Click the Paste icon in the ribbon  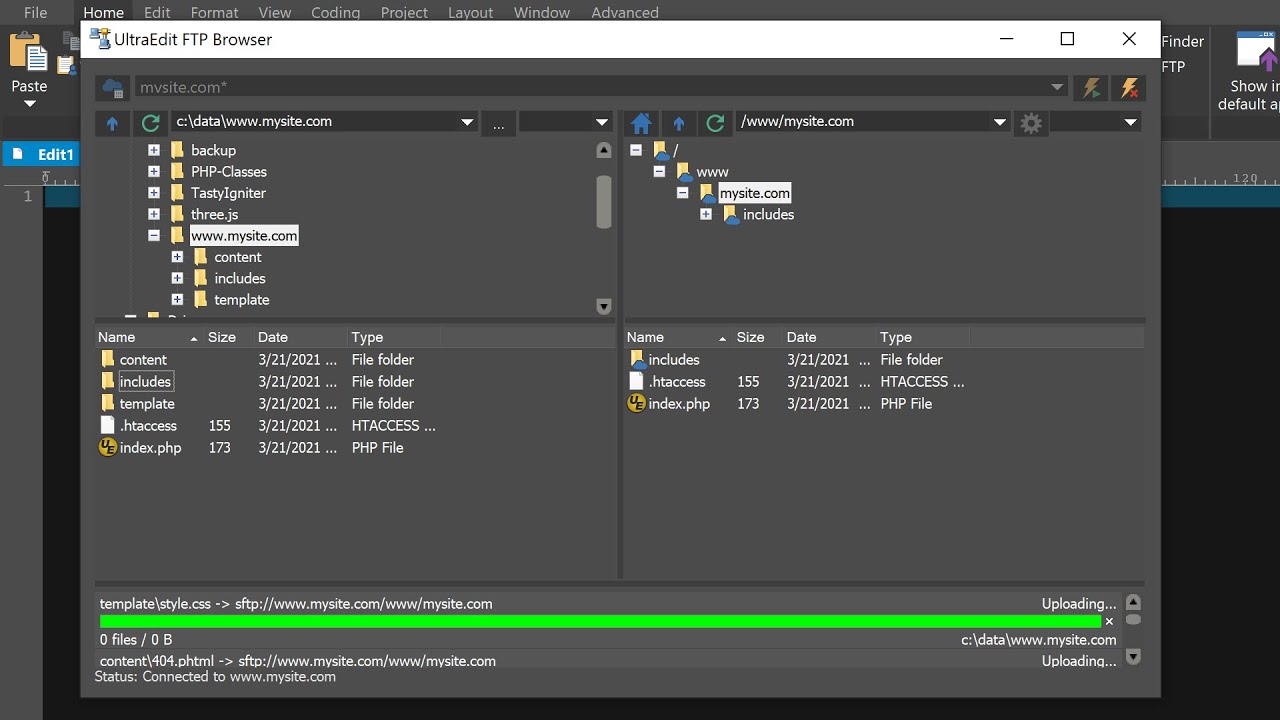tap(28, 54)
